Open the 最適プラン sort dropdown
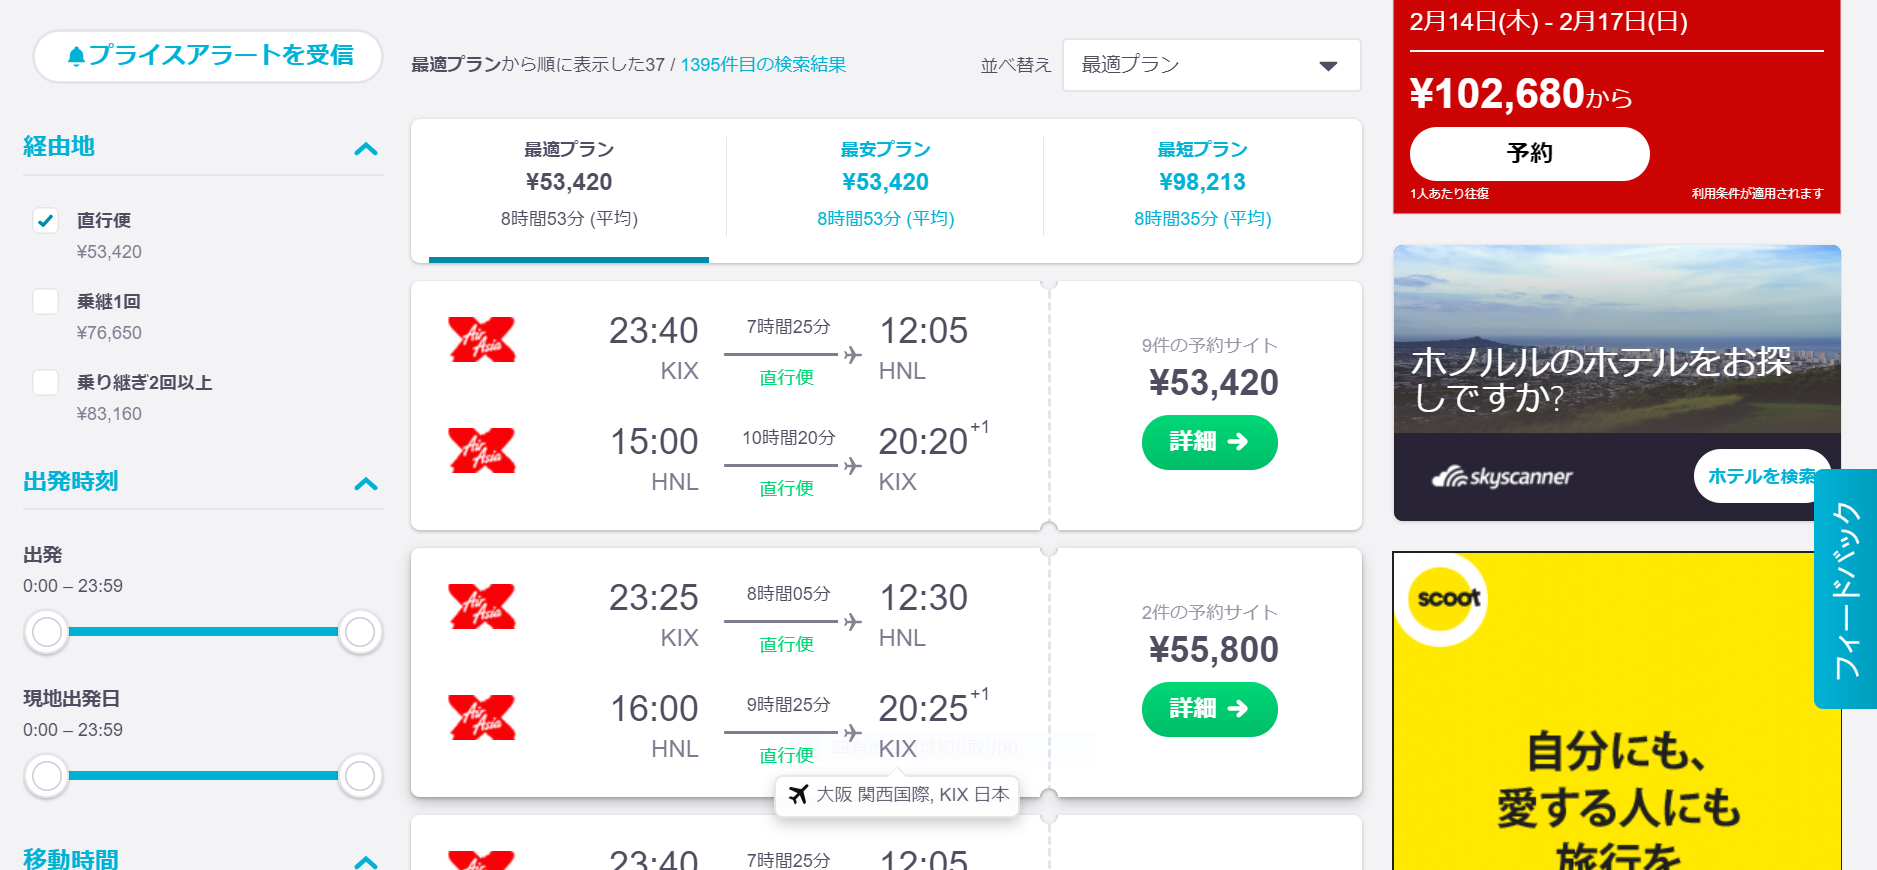Viewport: 1877px width, 870px height. coord(1211,65)
